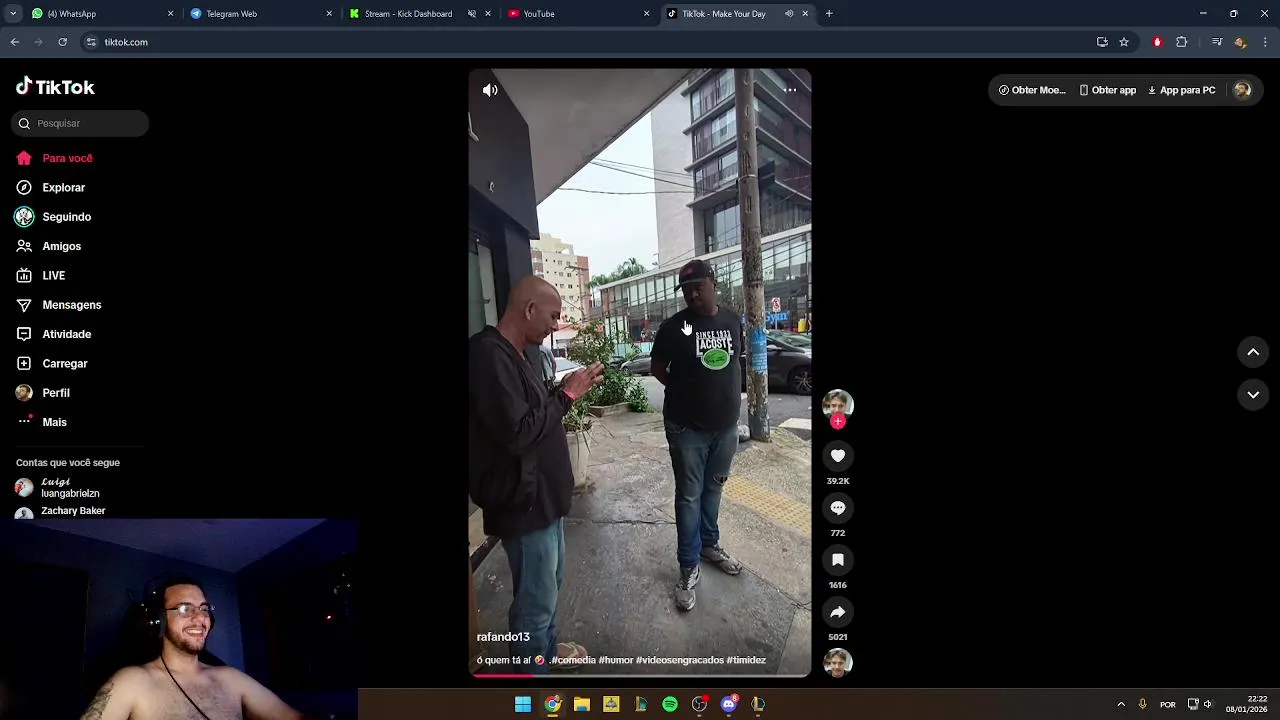Show hidden system tray icons
Image resolution: width=1280 pixels, height=720 pixels.
click(x=1121, y=704)
